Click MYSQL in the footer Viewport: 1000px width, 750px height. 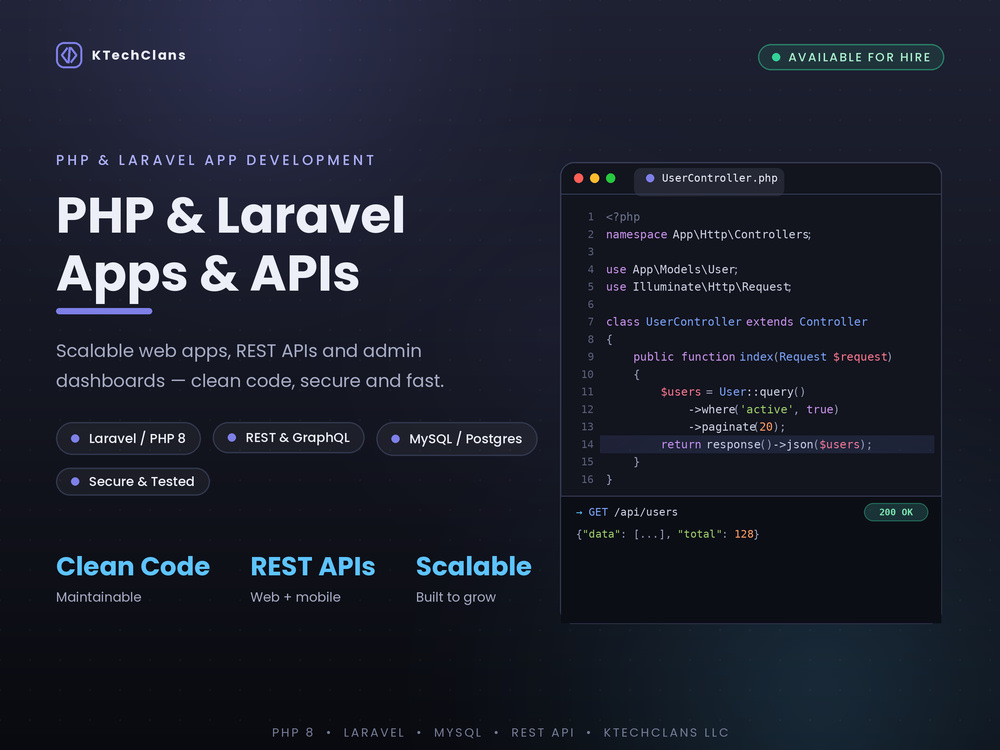pyautogui.click(x=458, y=733)
